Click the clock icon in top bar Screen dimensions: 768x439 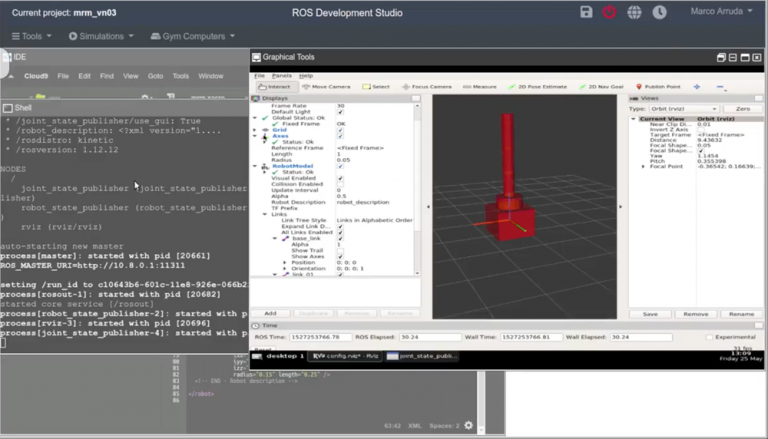pyautogui.click(x=659, y=12)
